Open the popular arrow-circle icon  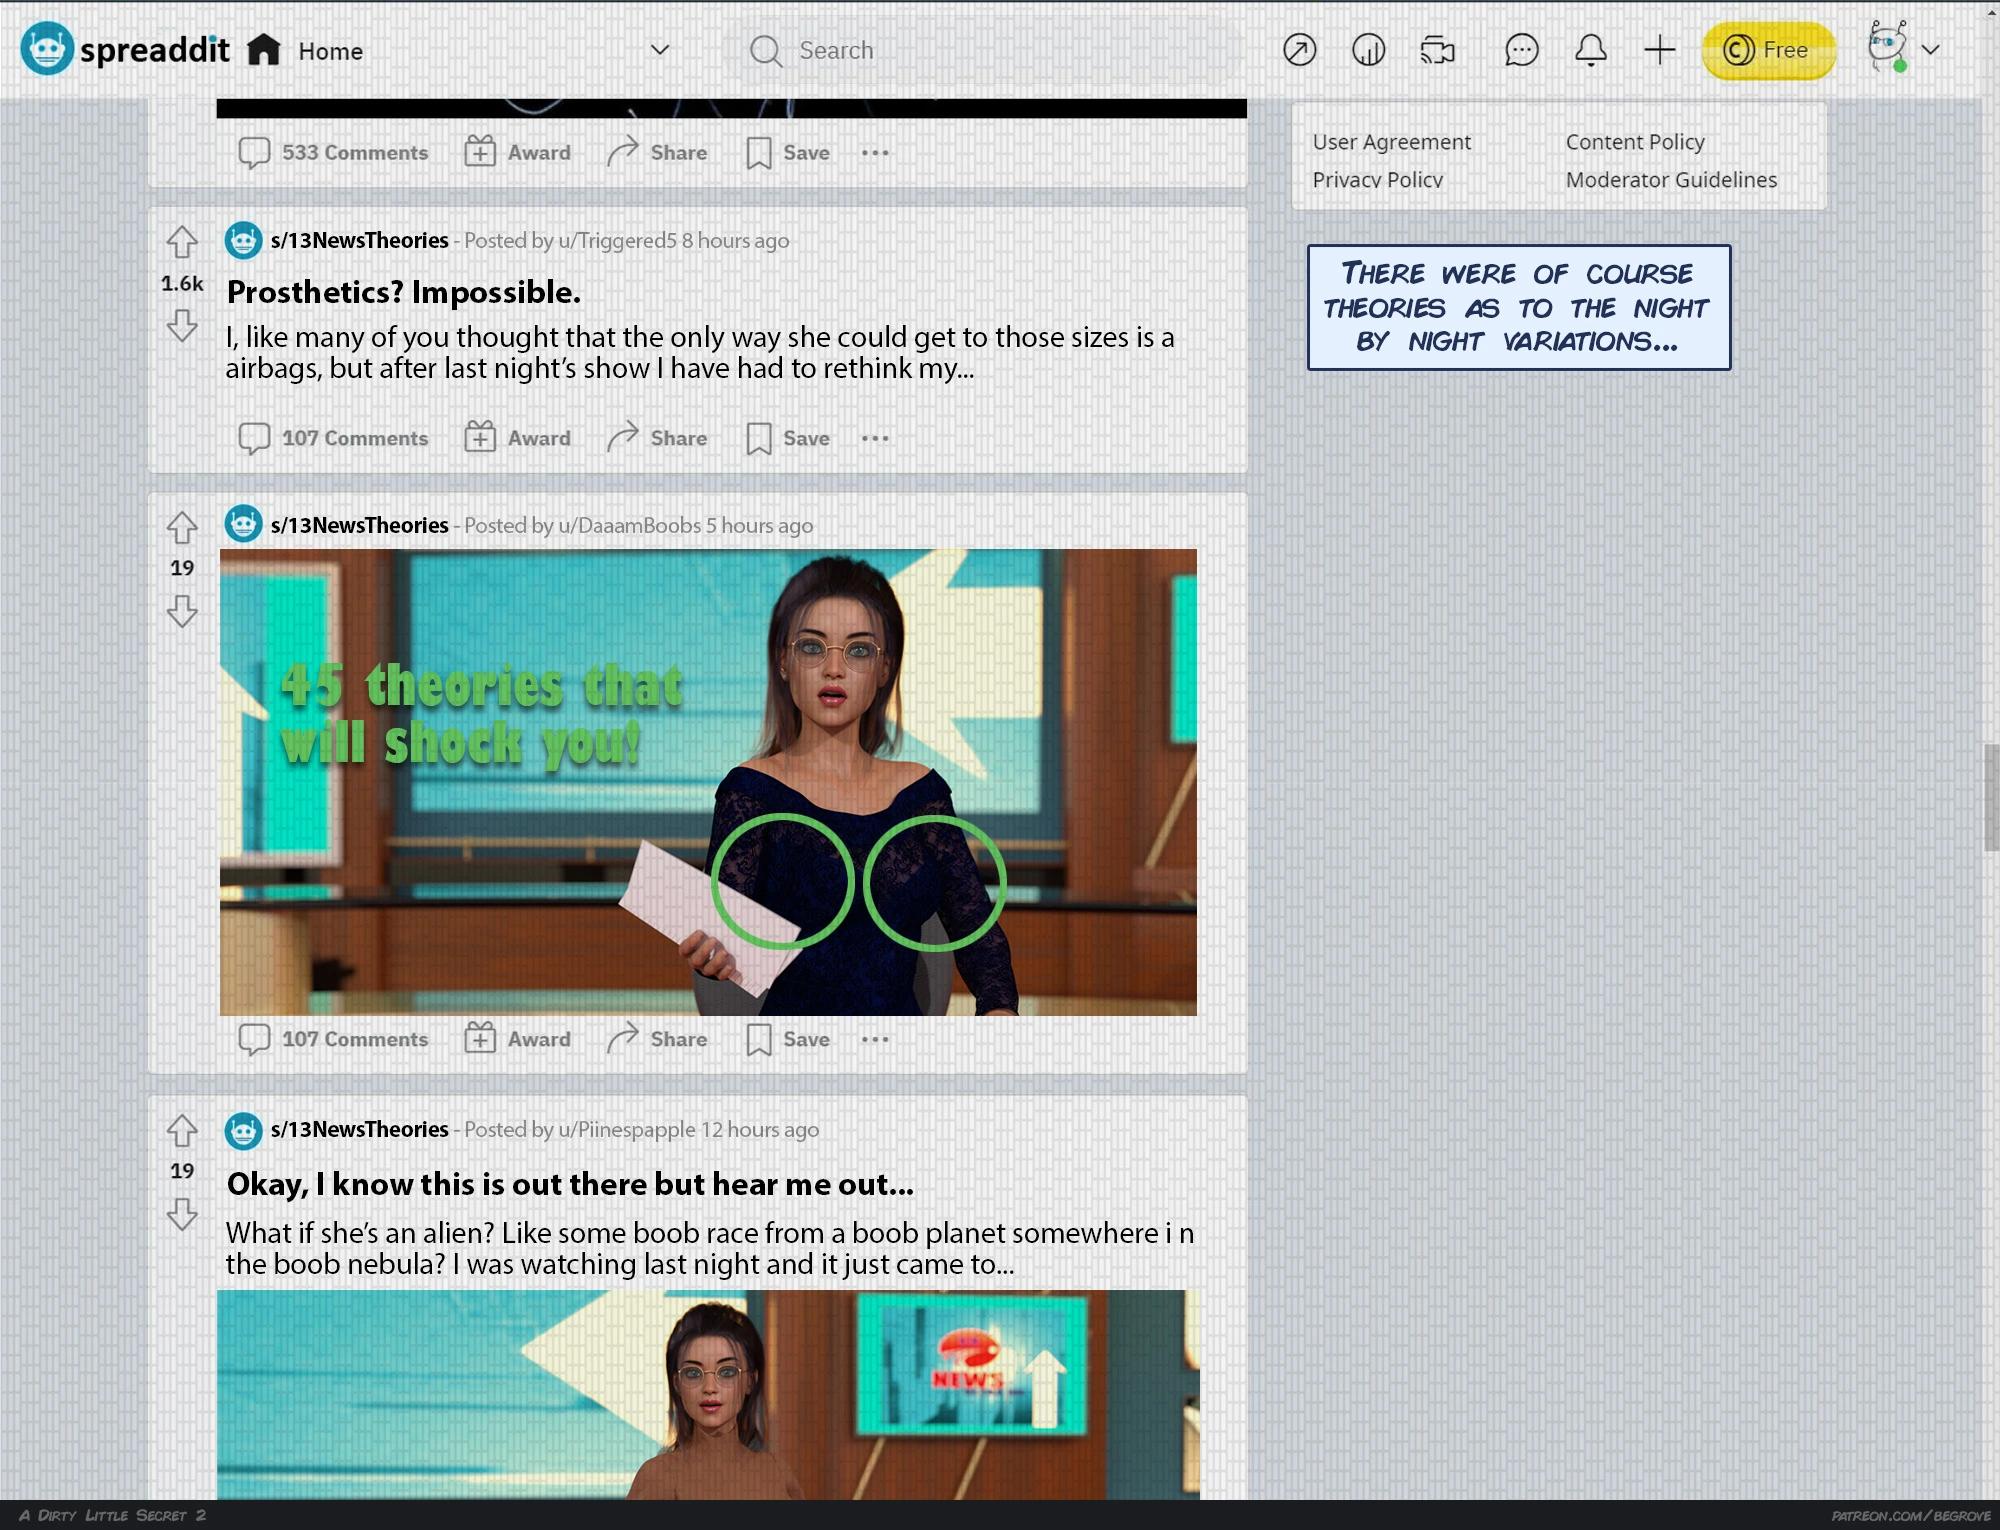click(1299, 50)
